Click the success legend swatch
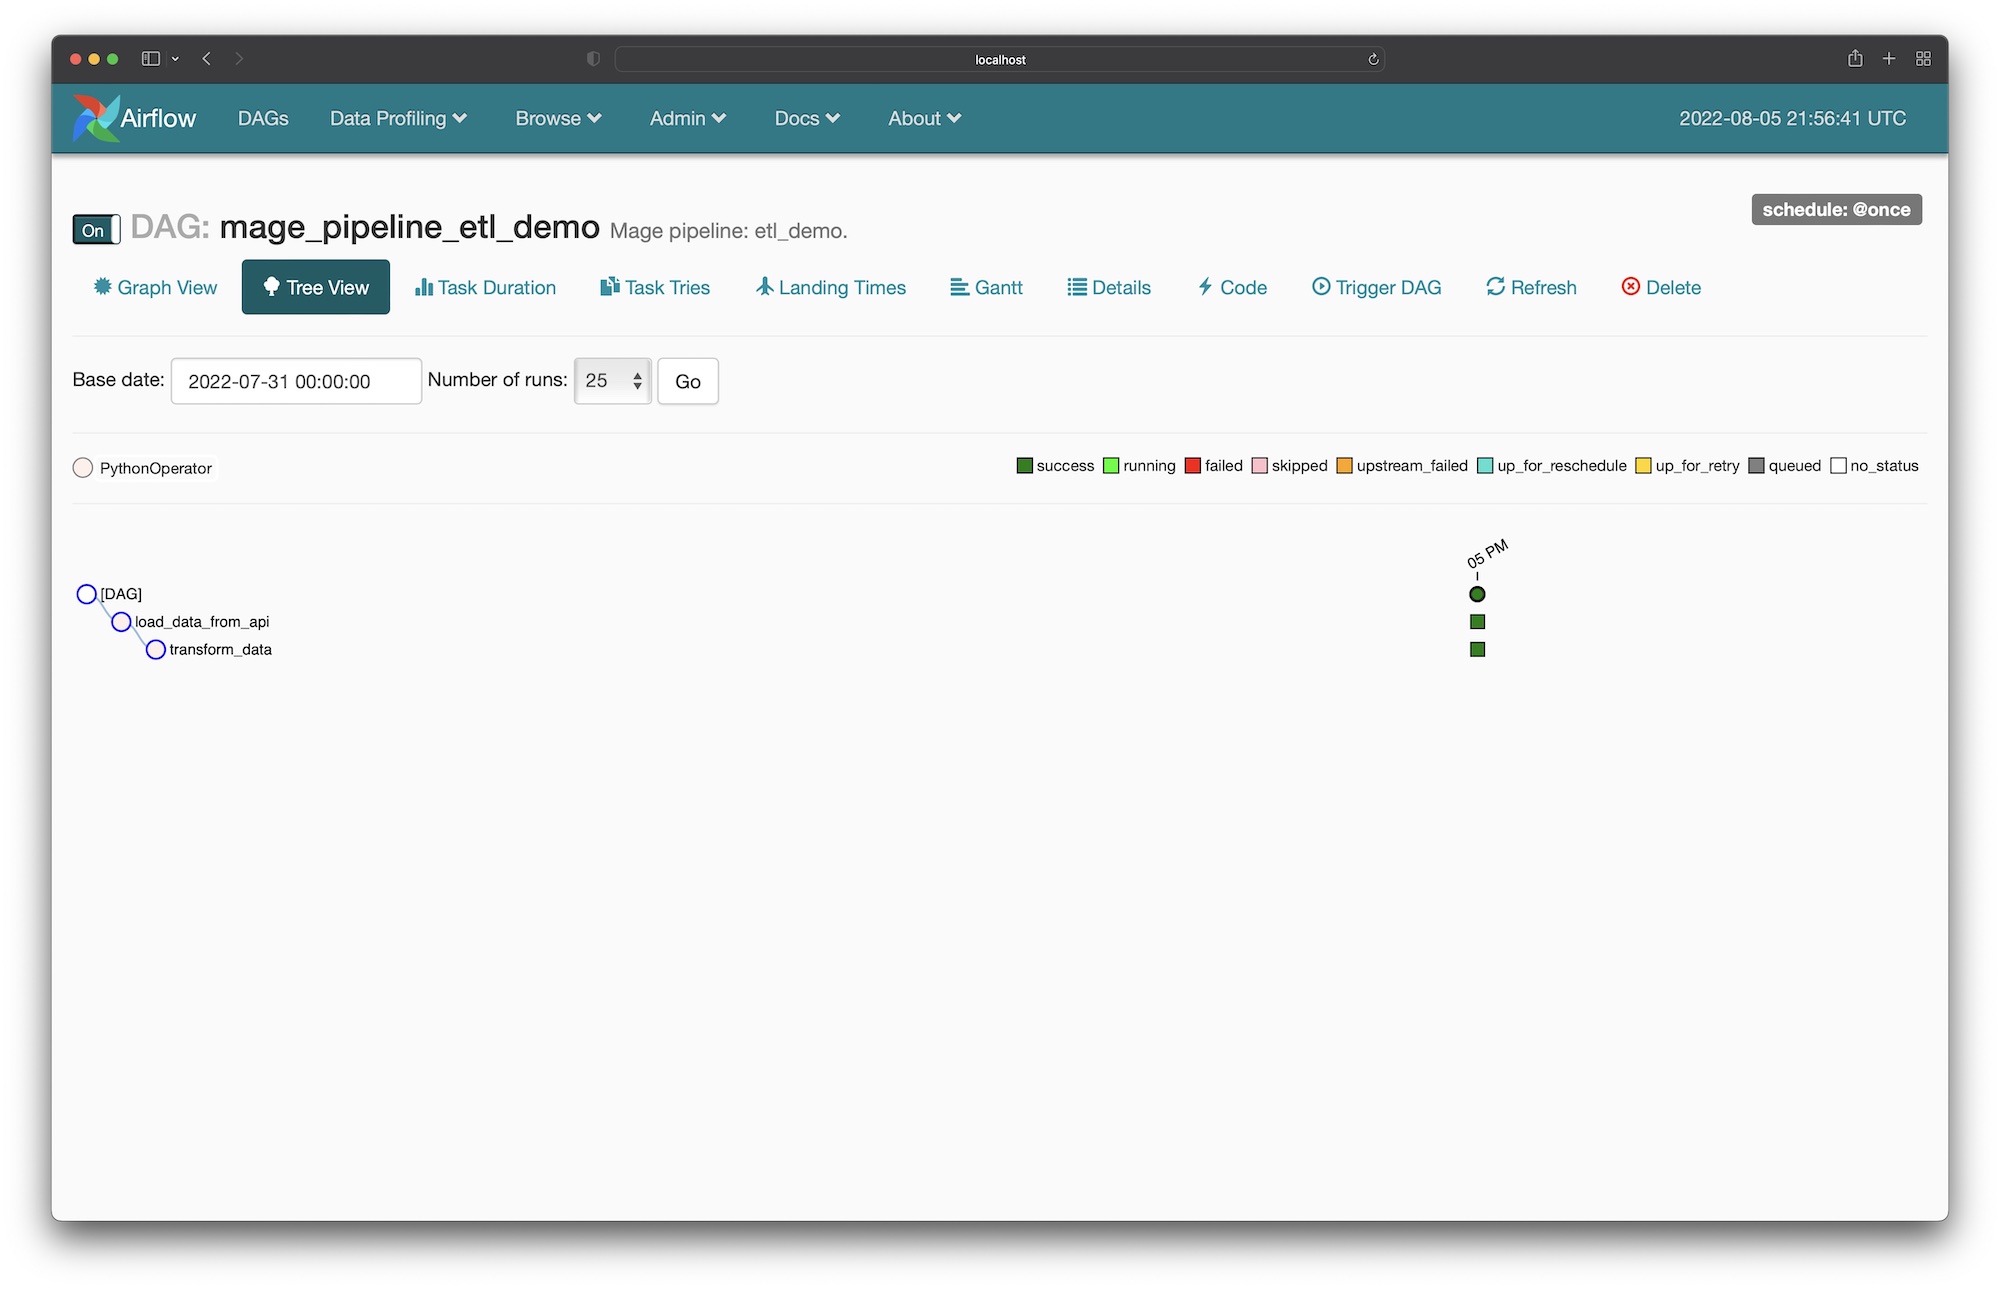The image size is (2000, 1289). pos(1024,466)
